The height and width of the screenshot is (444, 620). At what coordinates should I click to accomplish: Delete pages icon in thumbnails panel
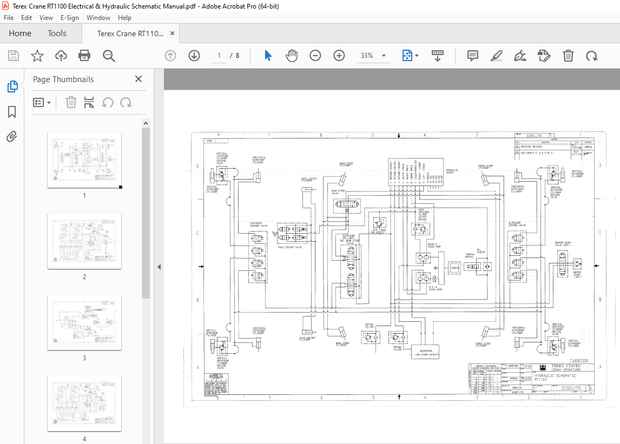click(71, 103)
